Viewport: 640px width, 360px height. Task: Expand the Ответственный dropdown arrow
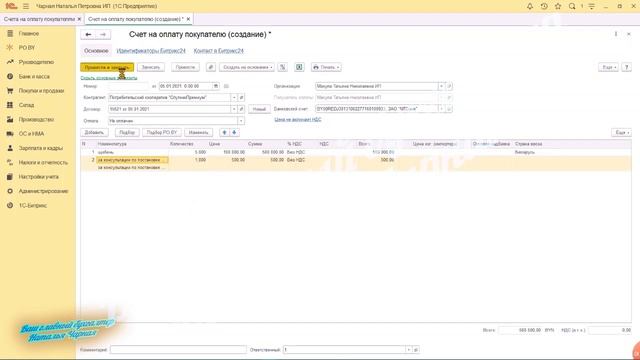pyautogui.click(x=408, y=350)
